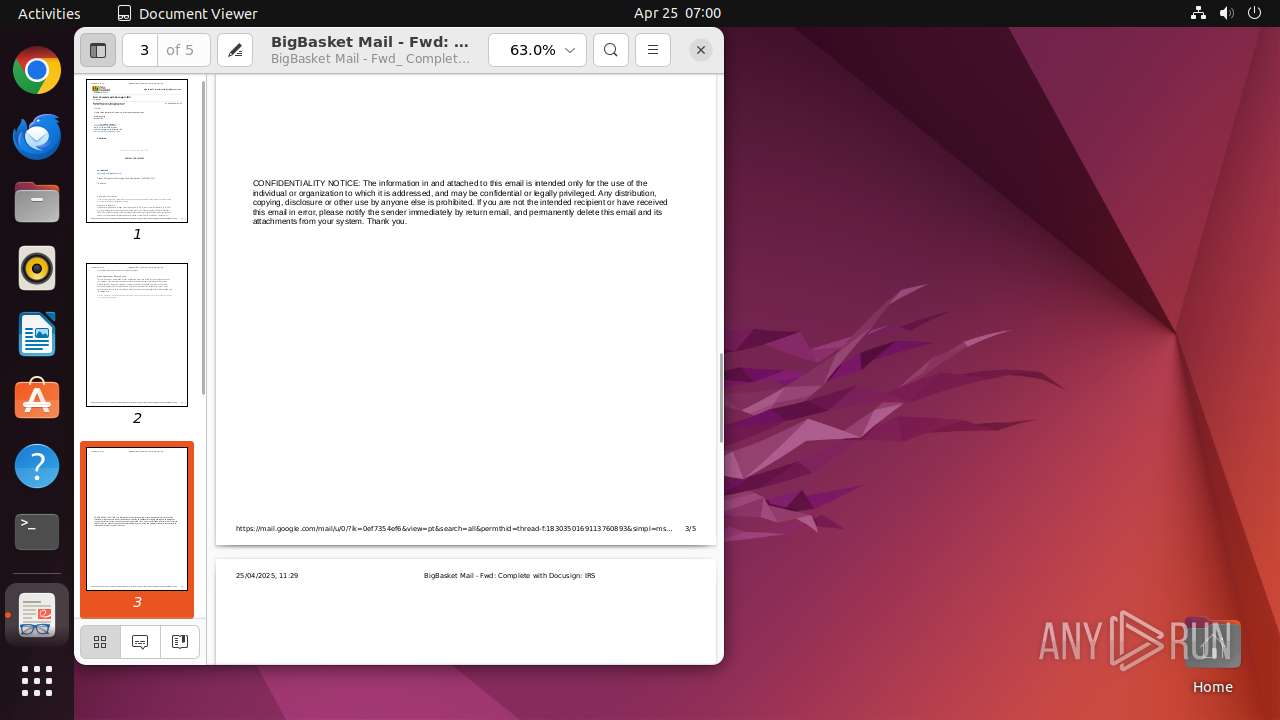Click the network status icon in top bar
Screen dimensions: 1280x720
click(1198, 13)
